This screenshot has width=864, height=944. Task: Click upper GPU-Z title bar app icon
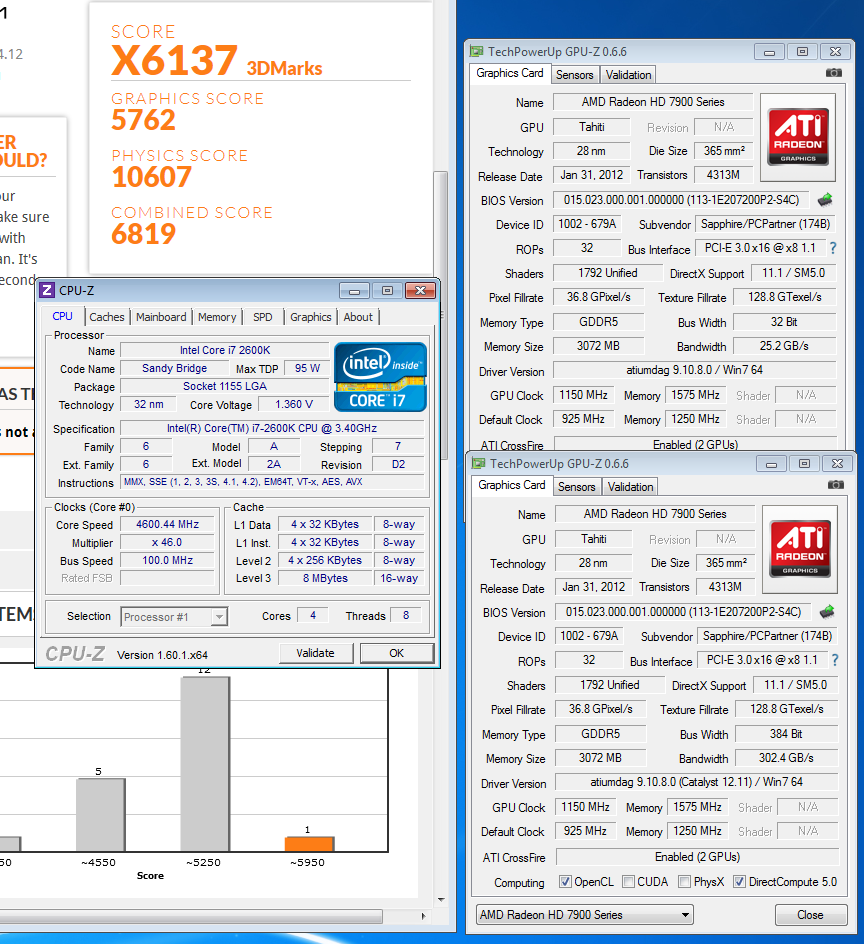[x=477, y=52]
